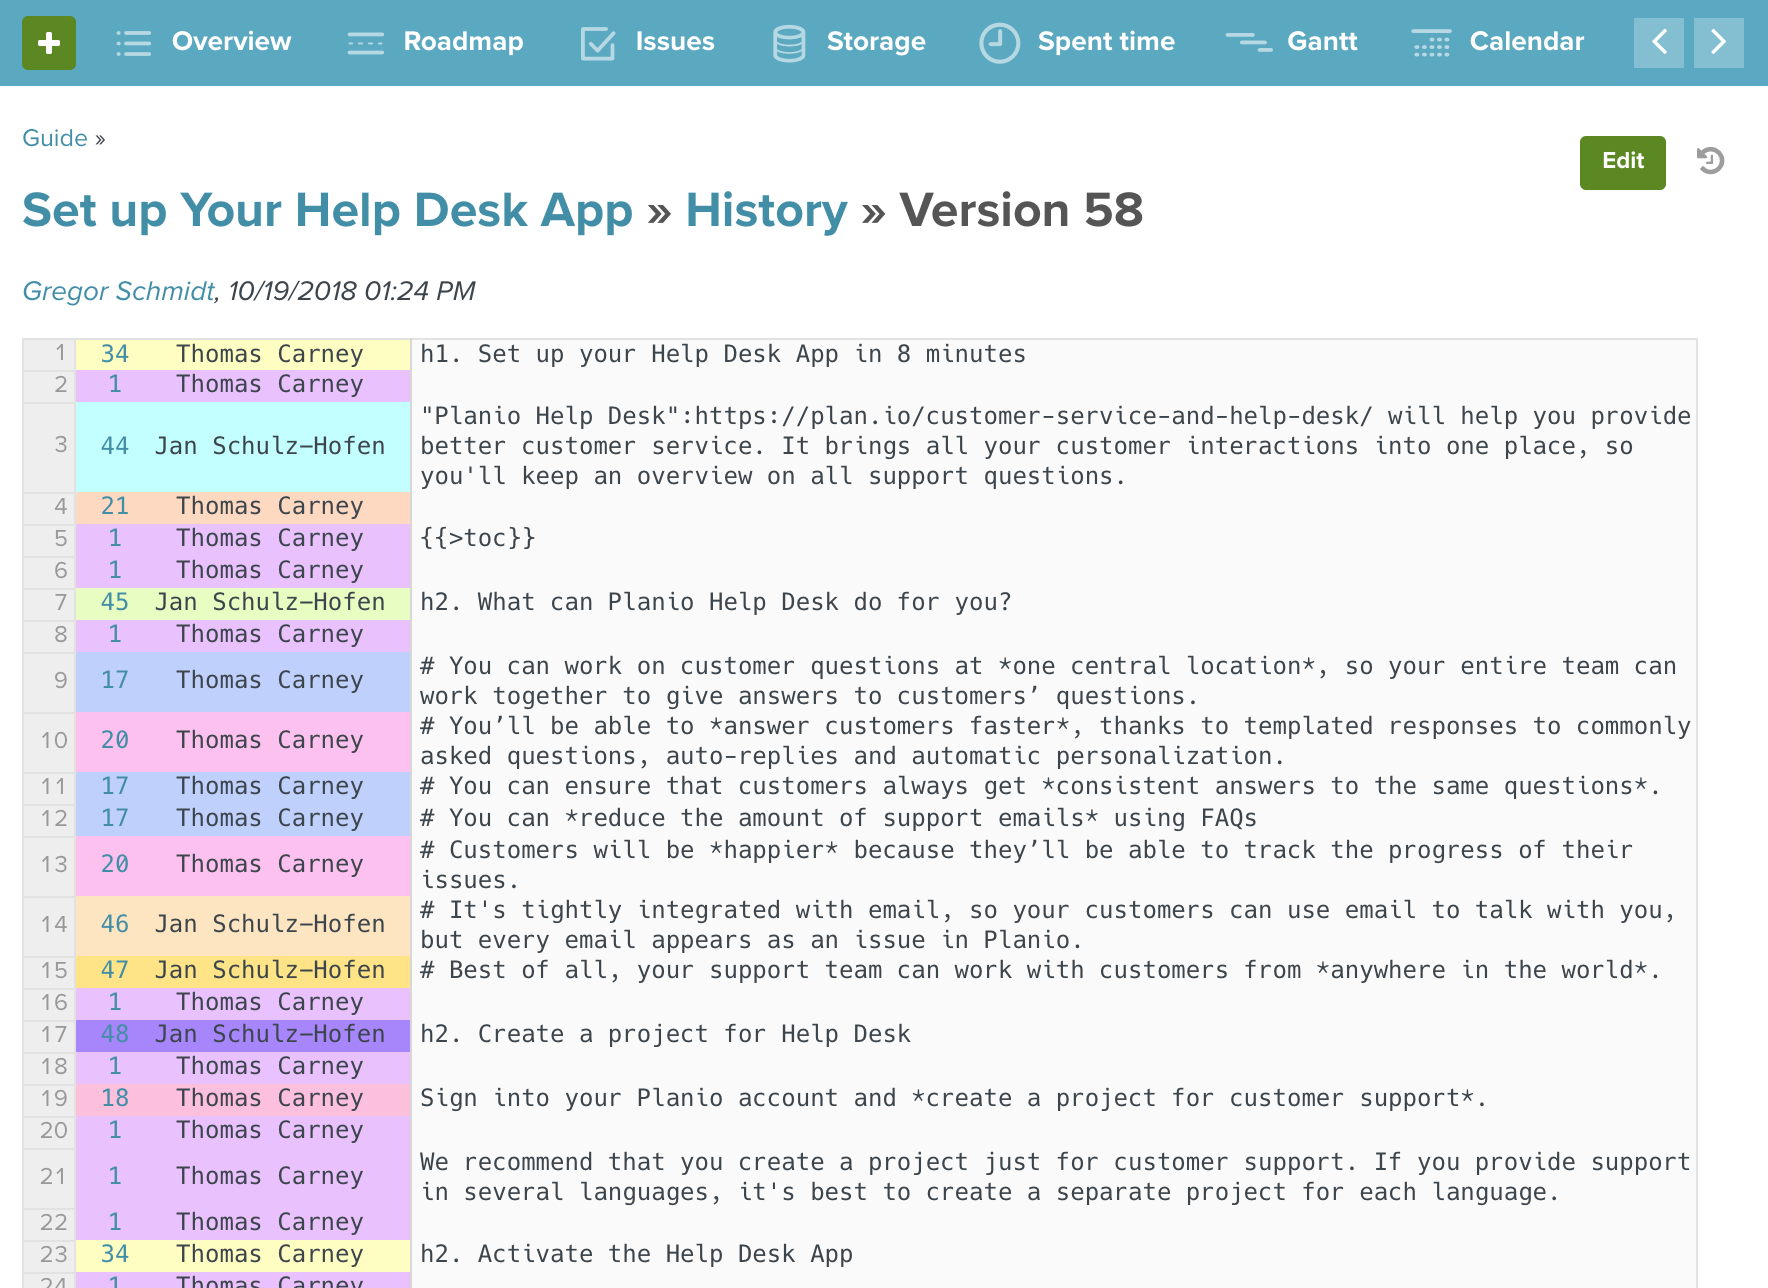Click the Spent time clock icon

pos(999,43)
